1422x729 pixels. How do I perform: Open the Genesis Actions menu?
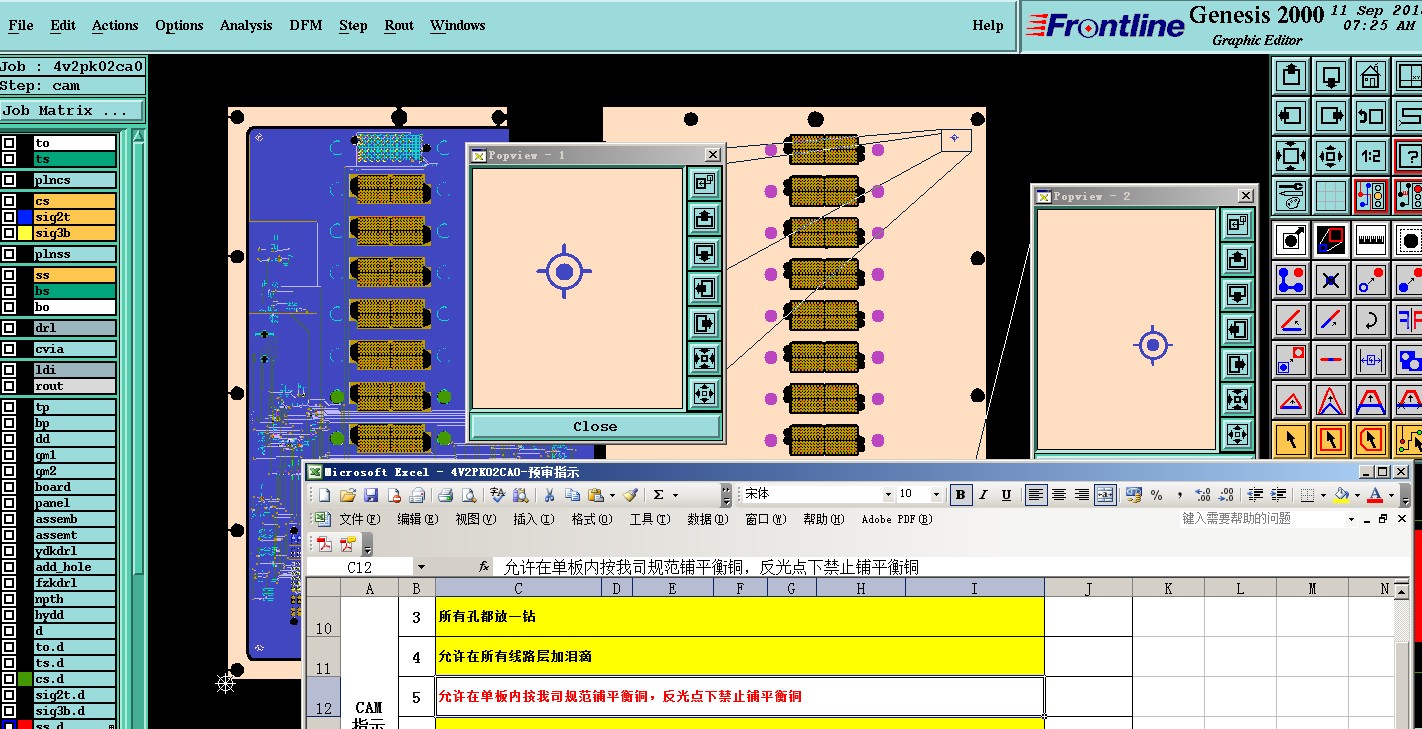coord(115,25)
